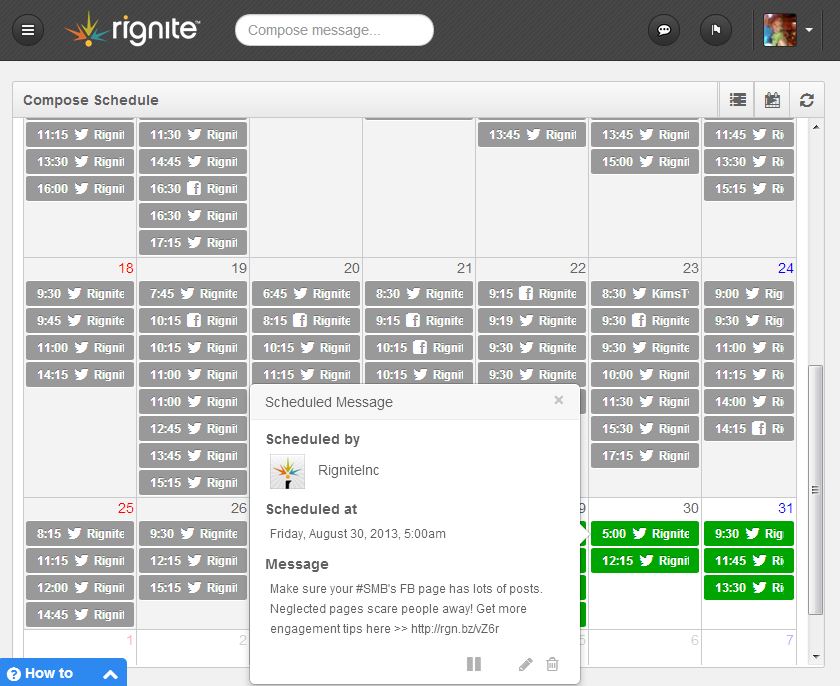Switch to list view of schedule
This screenshot has width=840, height=686.
(x=738, y=100)
